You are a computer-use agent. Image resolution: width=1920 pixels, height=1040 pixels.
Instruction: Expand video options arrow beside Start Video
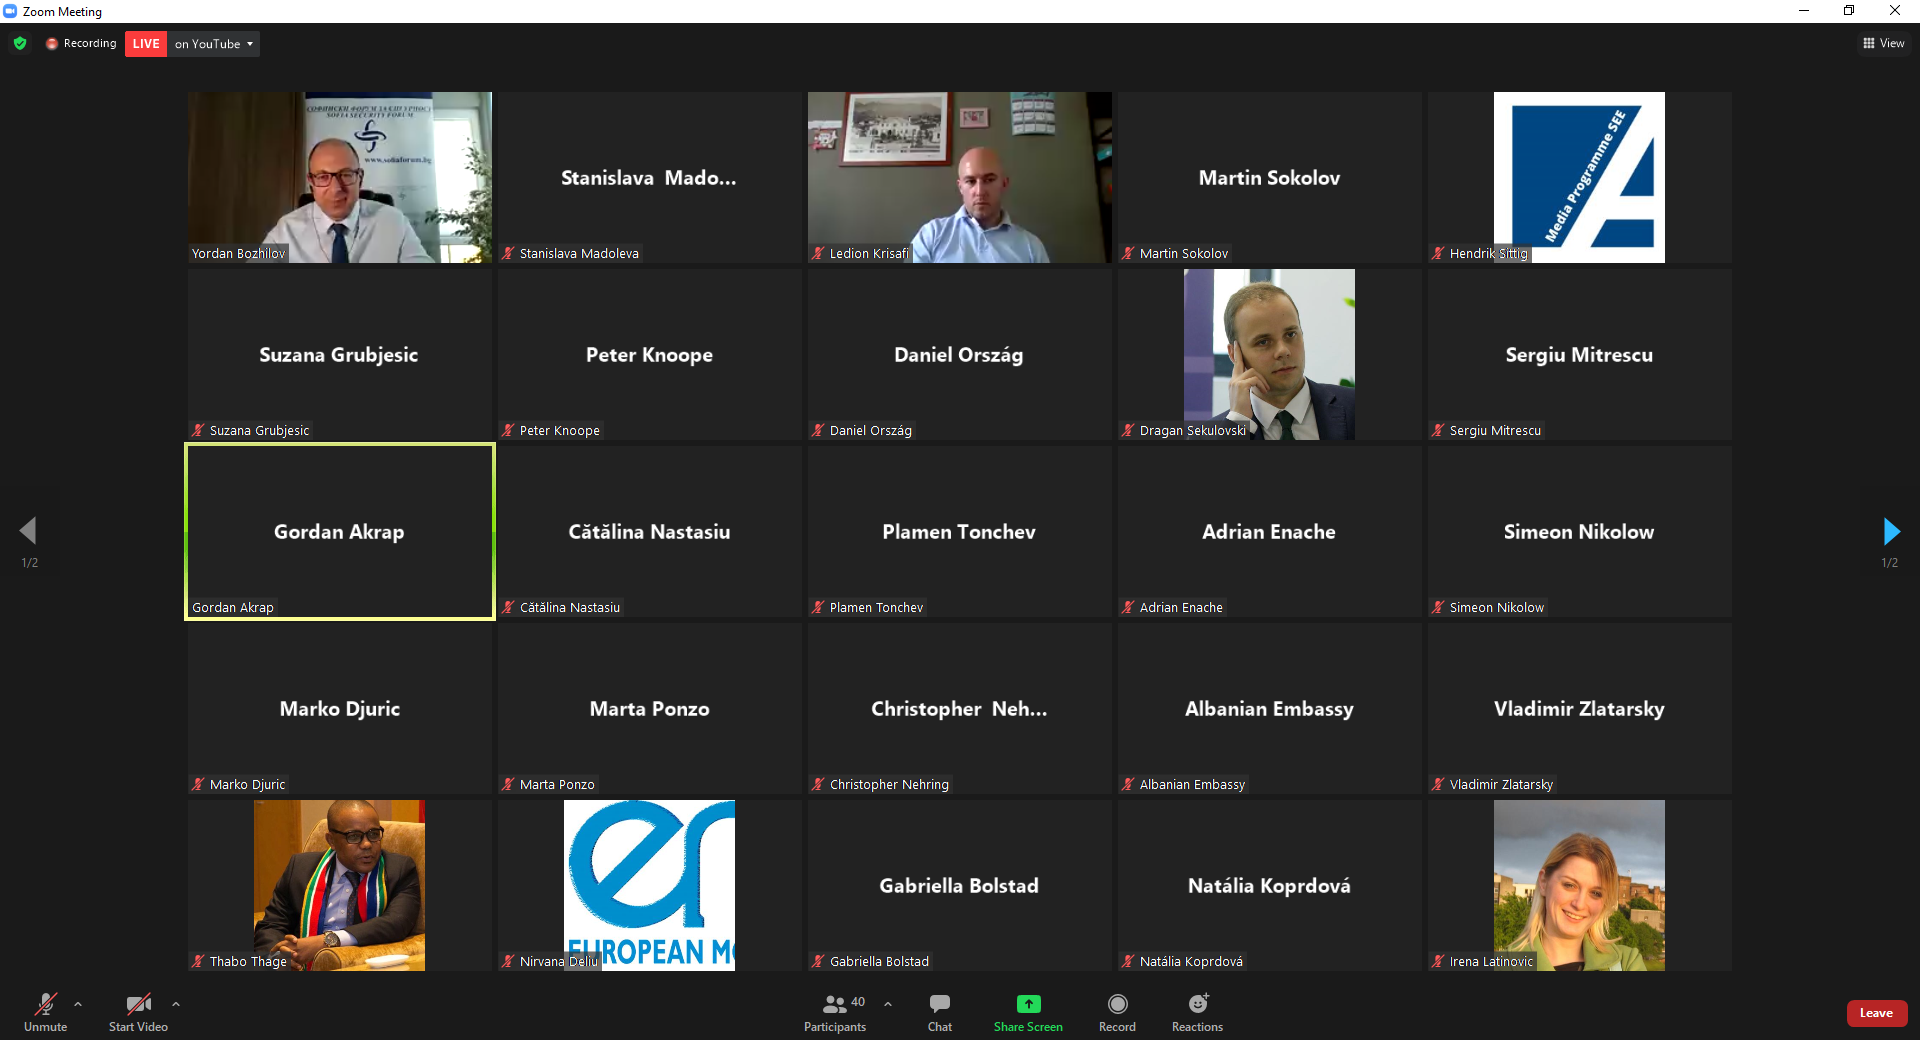(176, 1004)
